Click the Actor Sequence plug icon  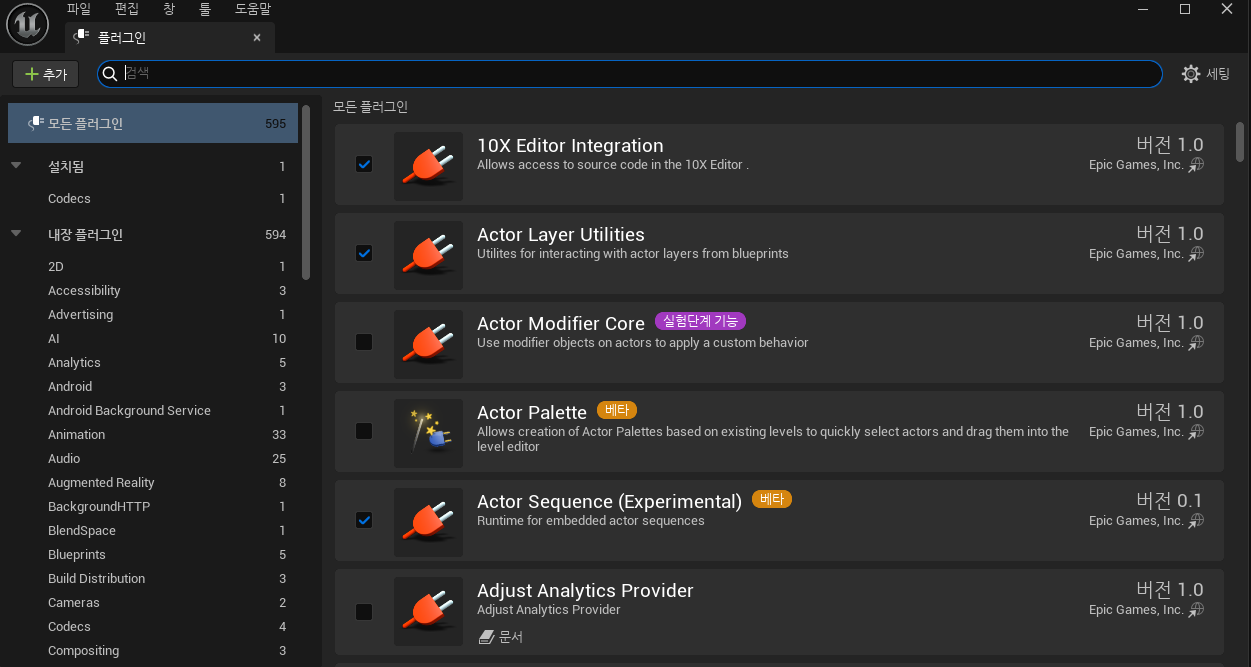tap(428, 522)
